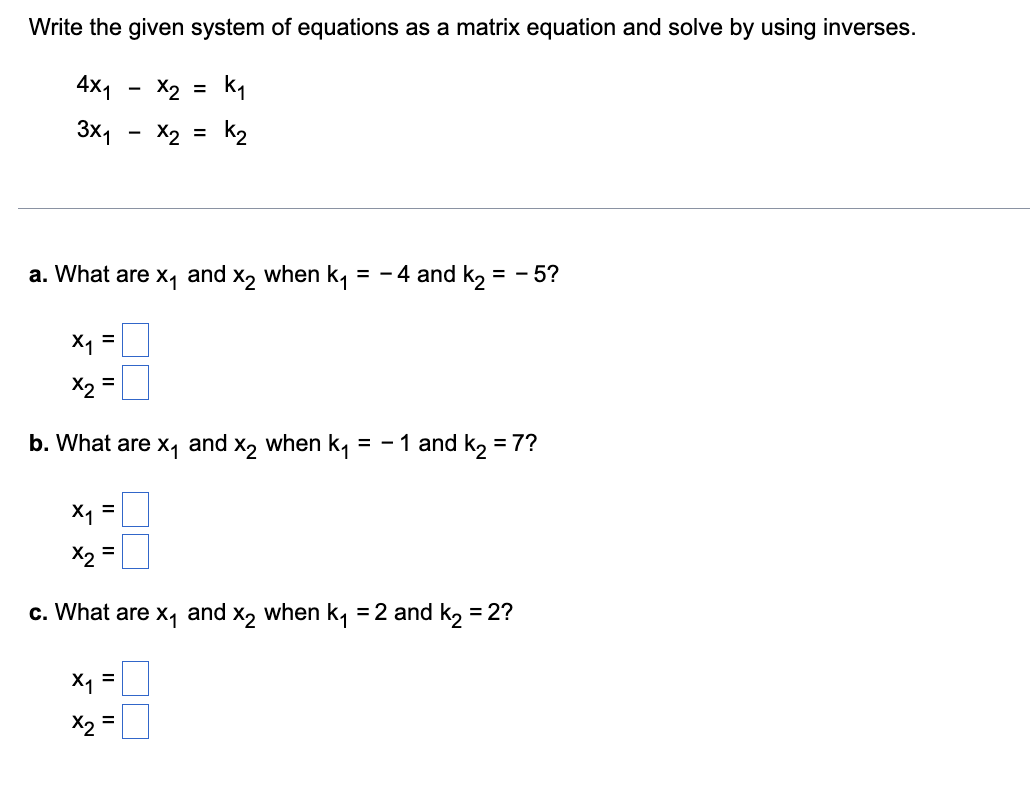Click the last empty answer field
Viewport: 1030px width, 812px height.
(137, 720)
